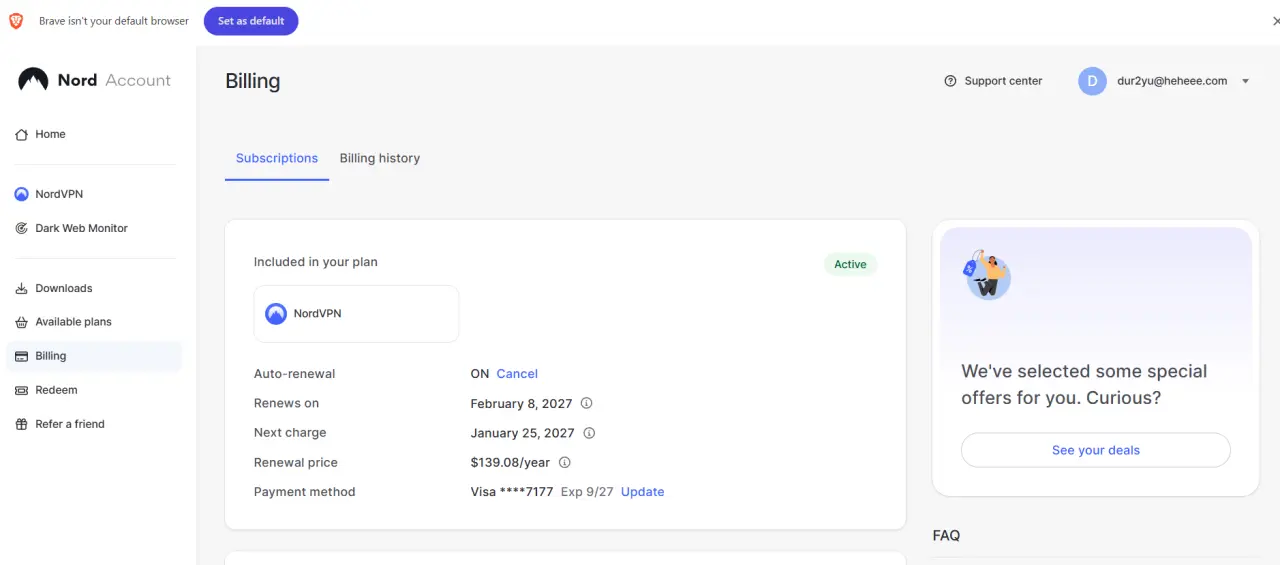Open Refer a friend

(60, 424)
